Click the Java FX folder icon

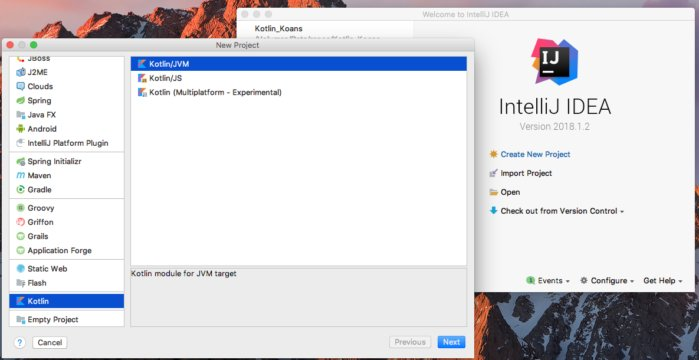pos(21,115)
